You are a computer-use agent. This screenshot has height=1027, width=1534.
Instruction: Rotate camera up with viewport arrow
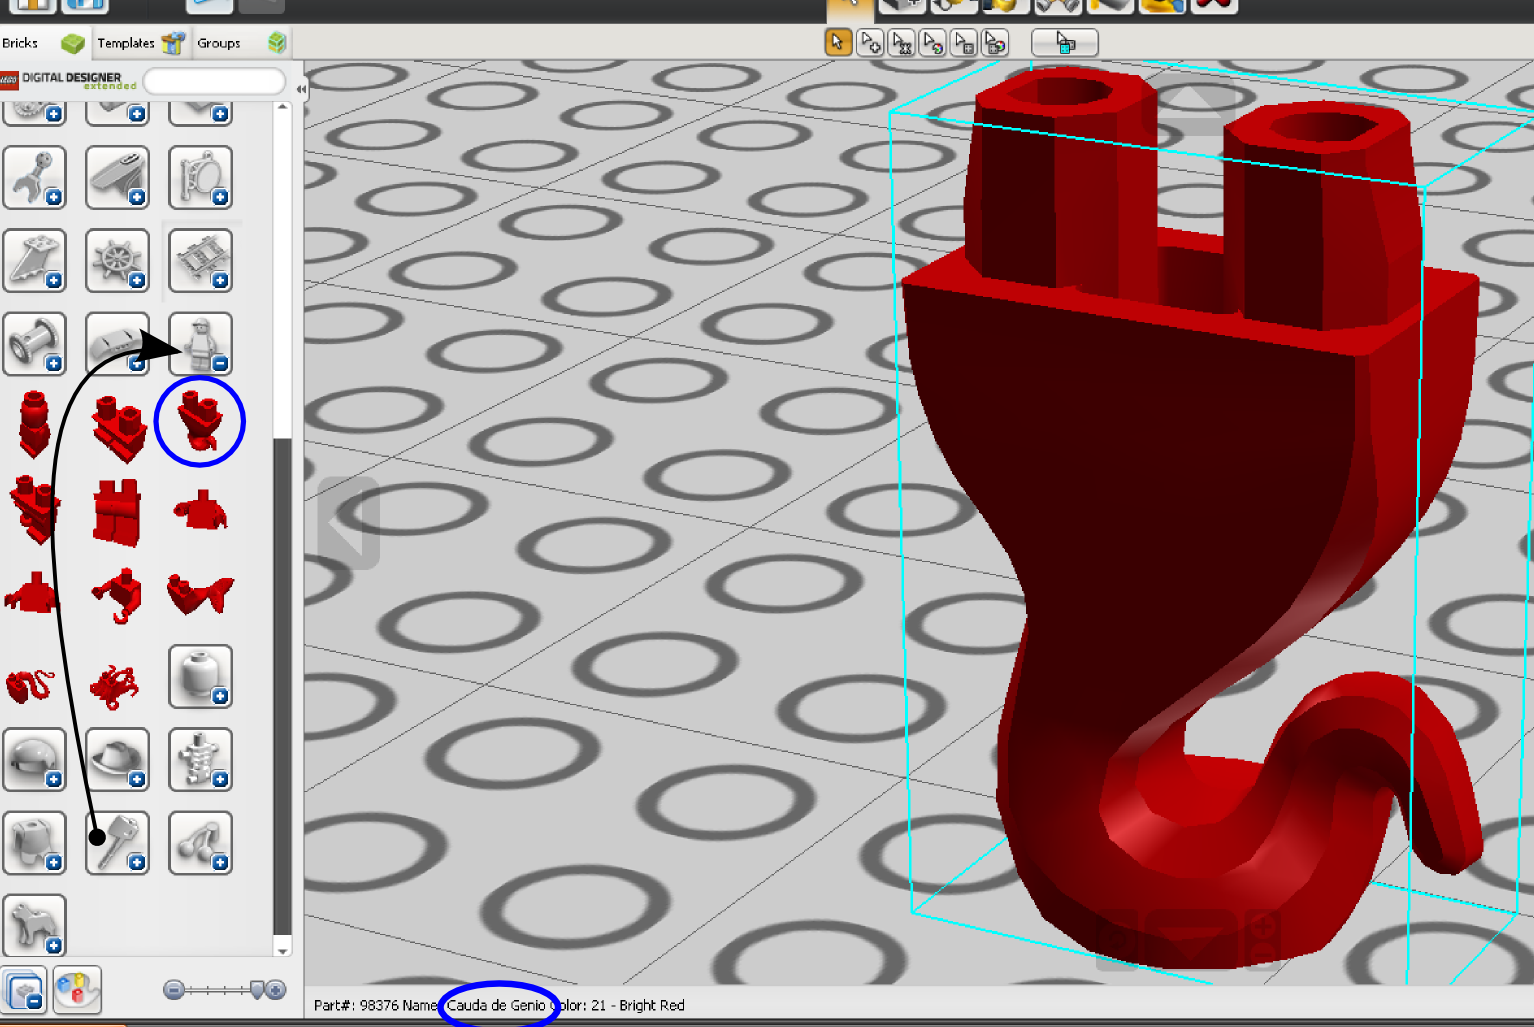(1189, 108)
